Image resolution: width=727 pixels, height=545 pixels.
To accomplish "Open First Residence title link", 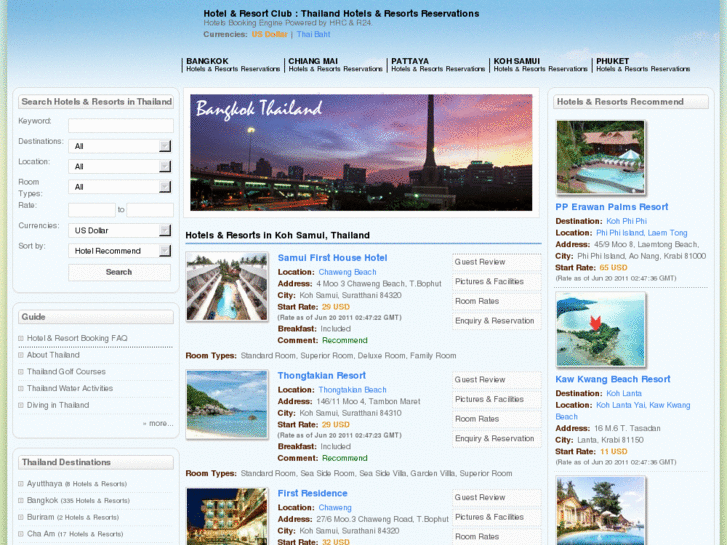I will (312, 494).
